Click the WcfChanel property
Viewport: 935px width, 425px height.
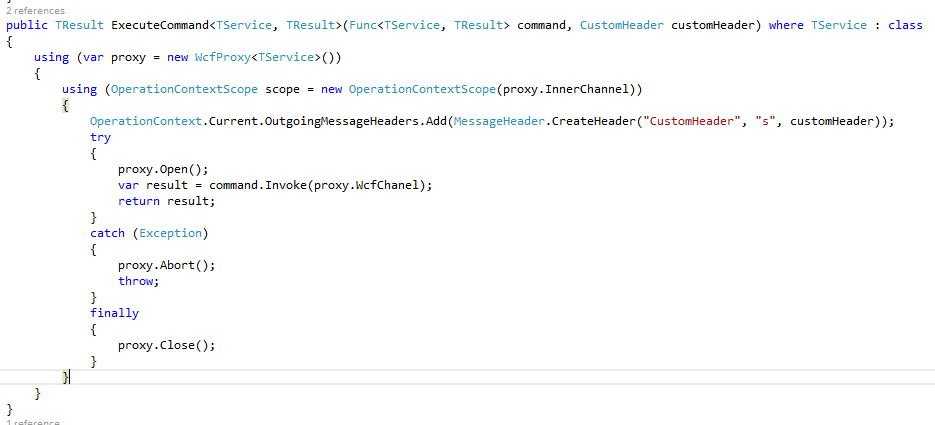pos(390,185)
